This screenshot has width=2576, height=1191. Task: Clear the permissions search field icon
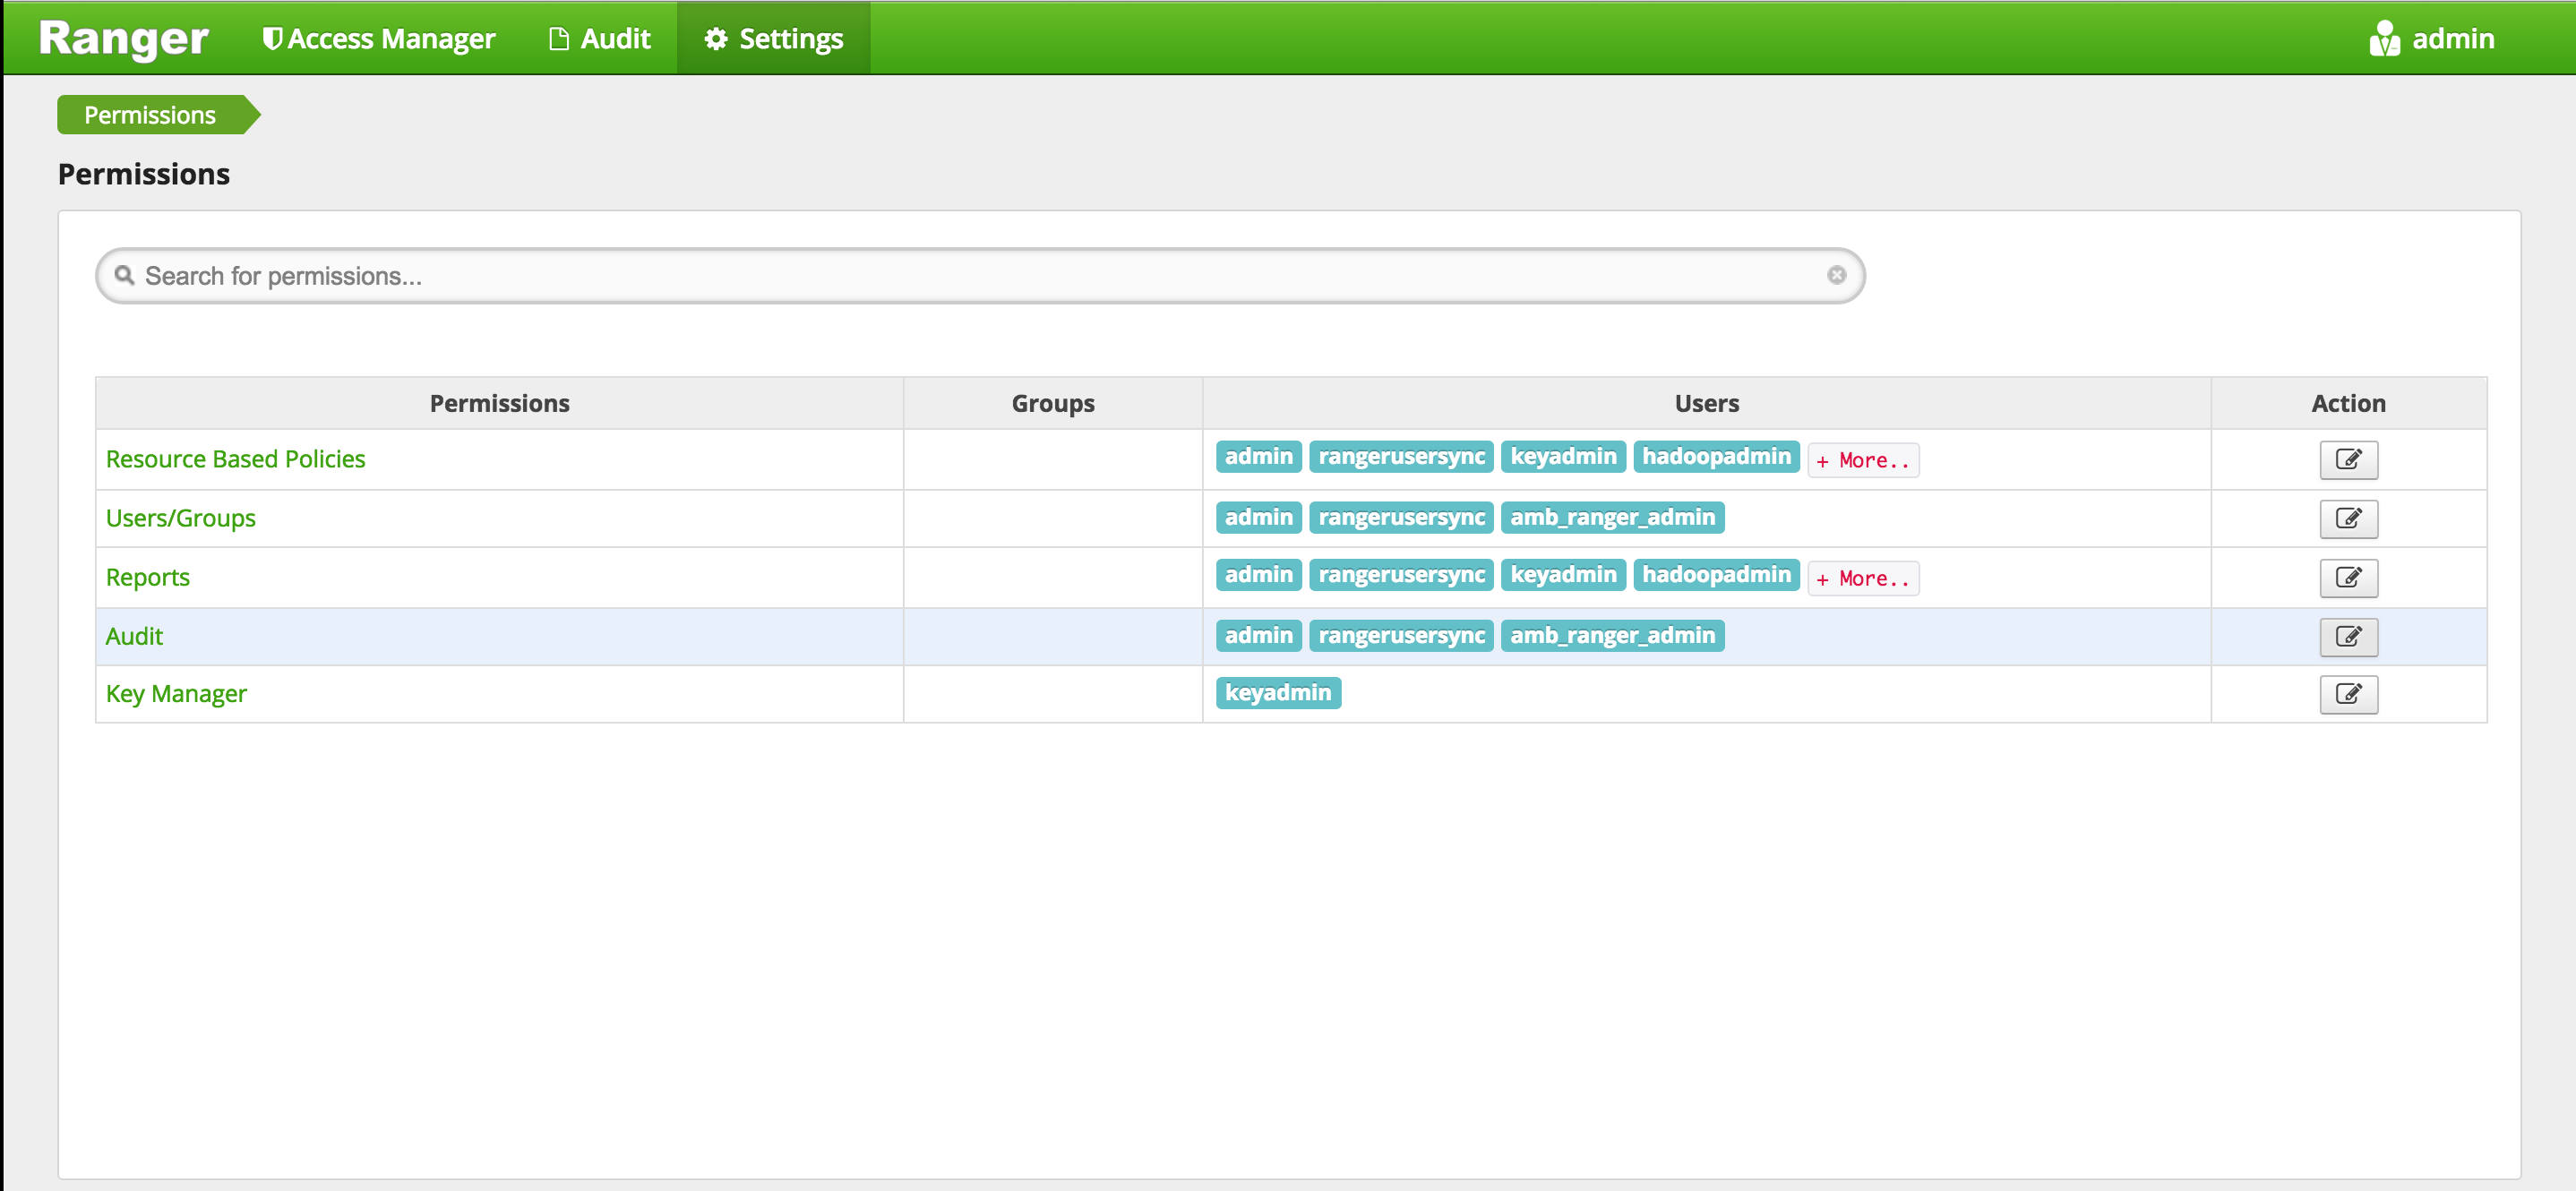click(x=1836, y=275)
